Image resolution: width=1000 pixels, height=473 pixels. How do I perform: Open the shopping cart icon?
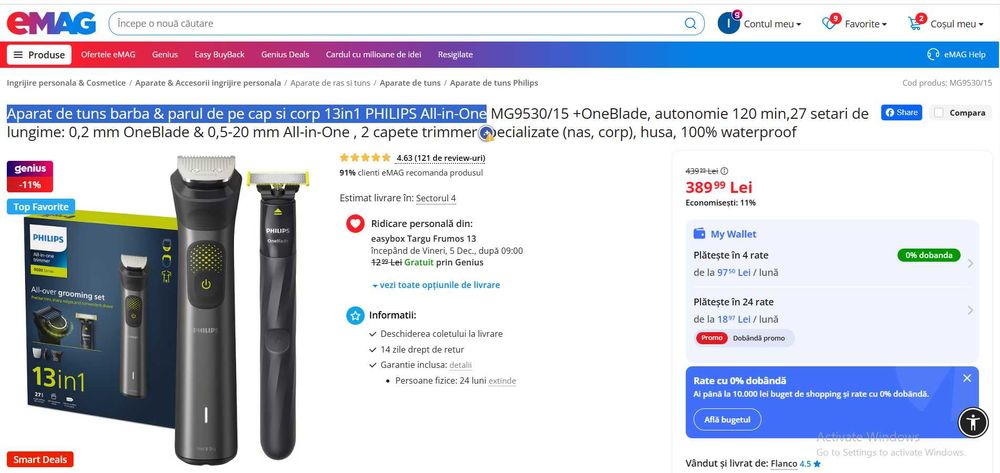click(x=915, y=23)
